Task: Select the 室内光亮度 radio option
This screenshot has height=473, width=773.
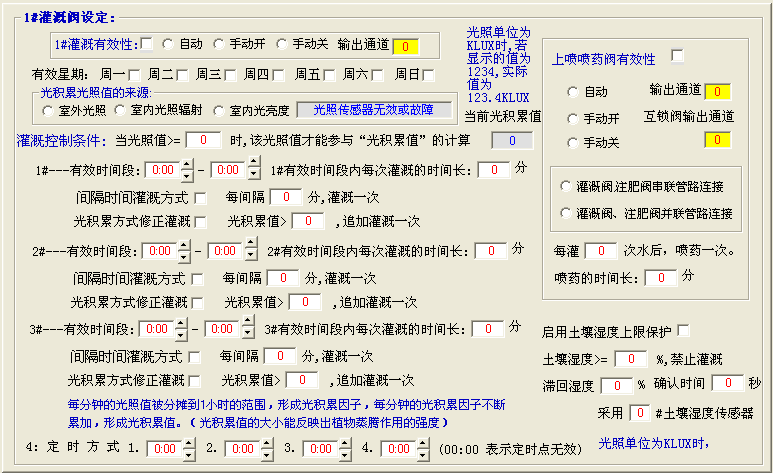Action: [217, 110]
